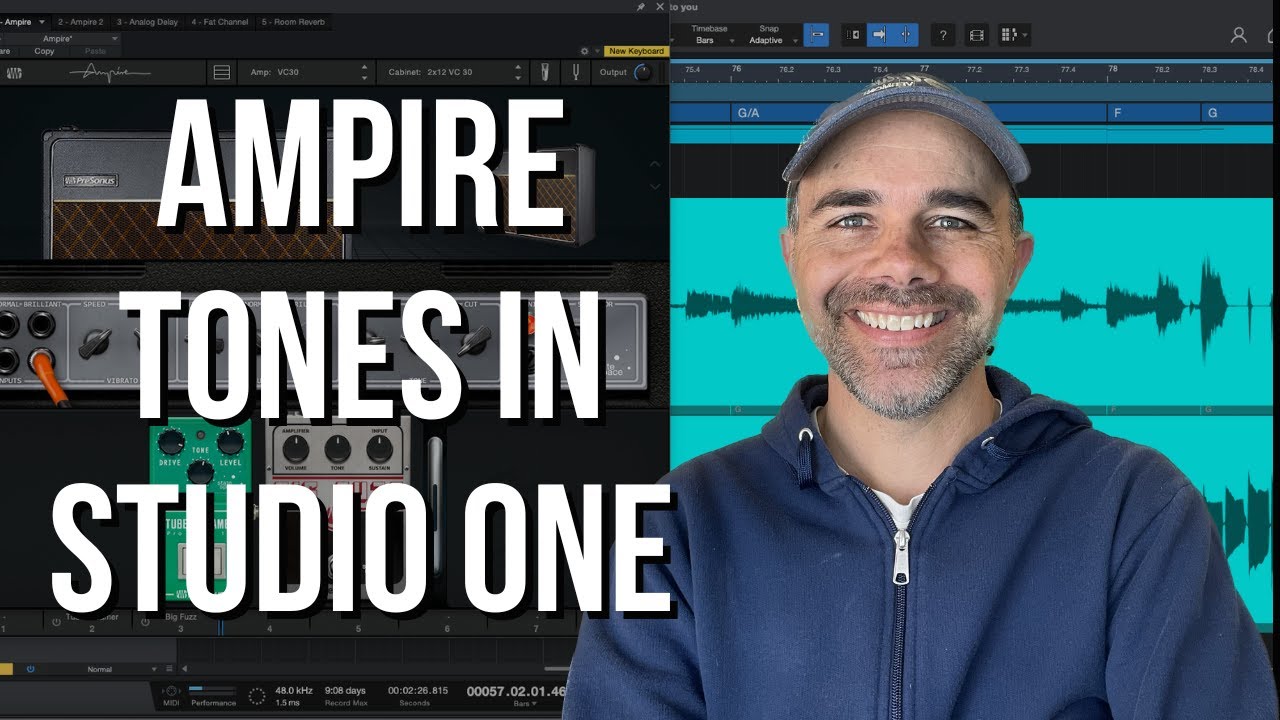Click the Big Fuzz Tone knob

(x=338, y=449)
